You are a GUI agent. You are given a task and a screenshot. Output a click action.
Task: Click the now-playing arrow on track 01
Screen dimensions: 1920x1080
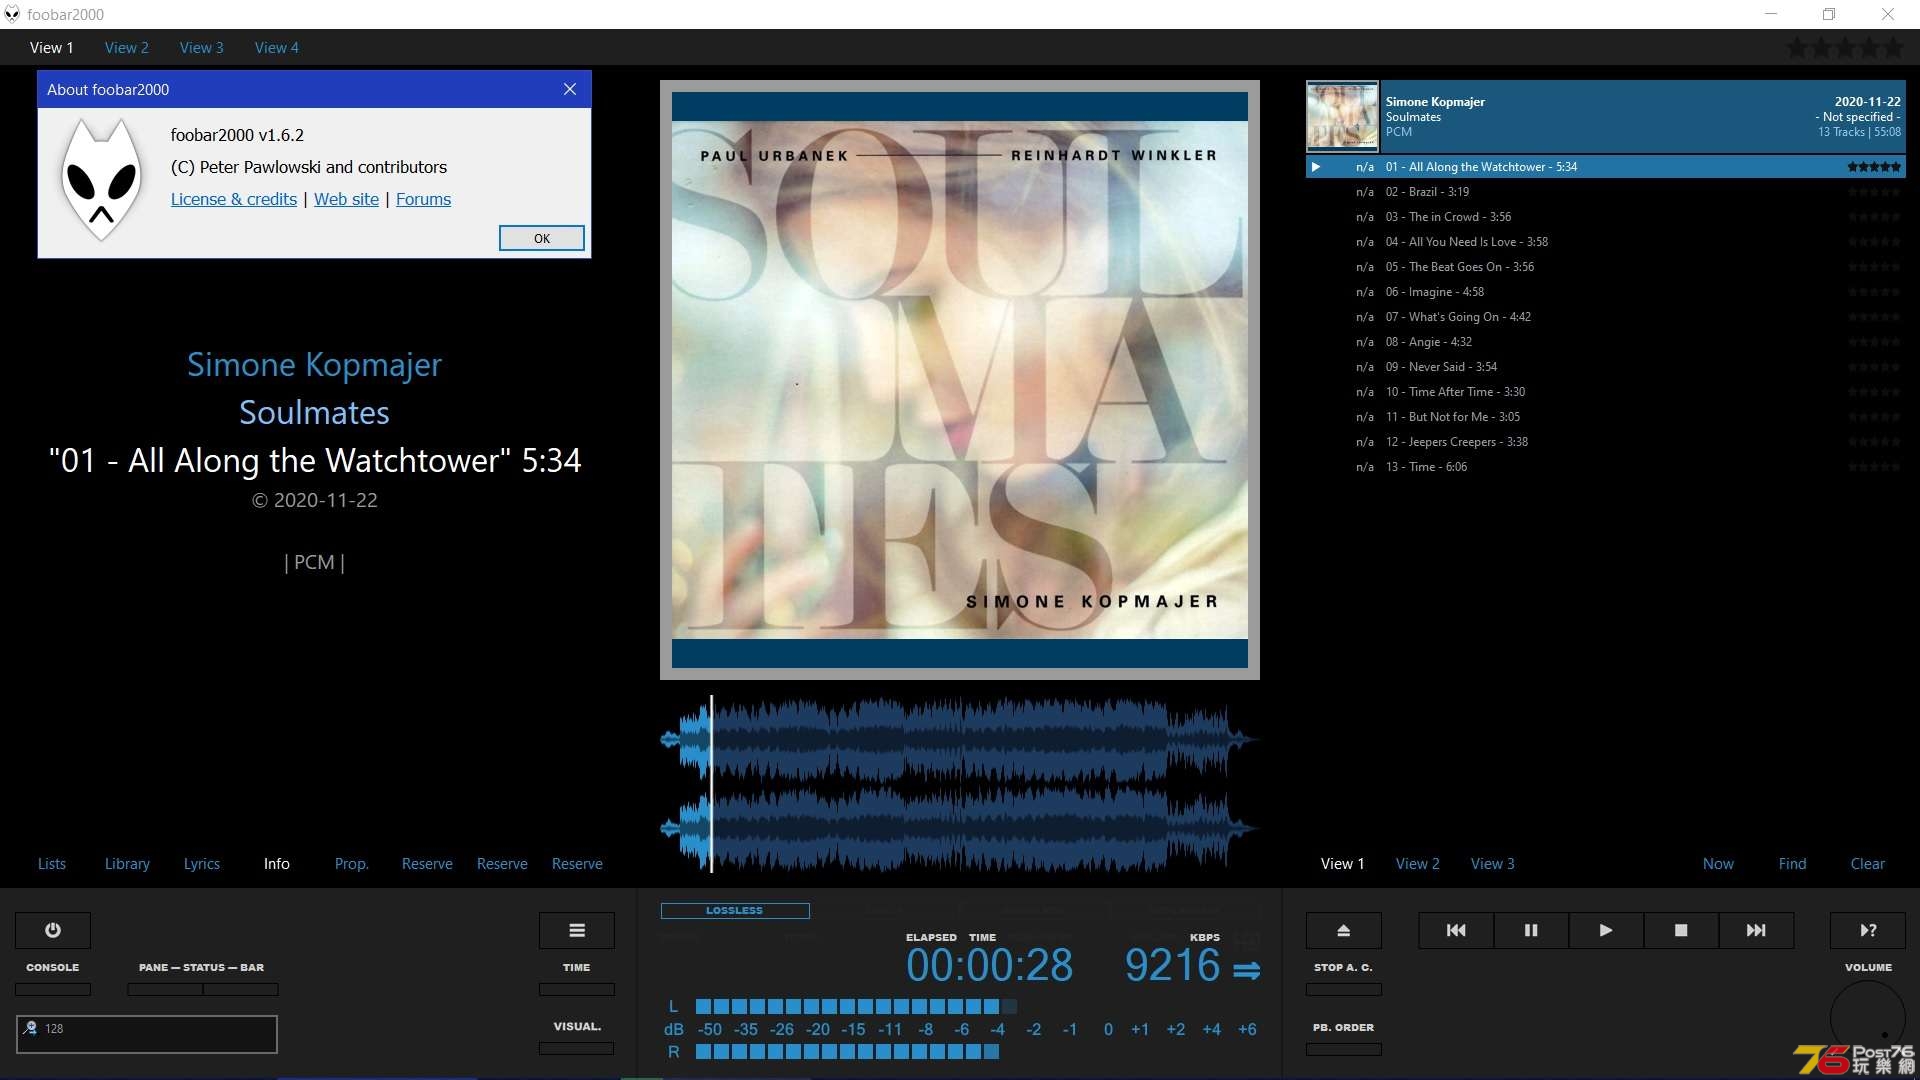click(x=1316, y=167)
